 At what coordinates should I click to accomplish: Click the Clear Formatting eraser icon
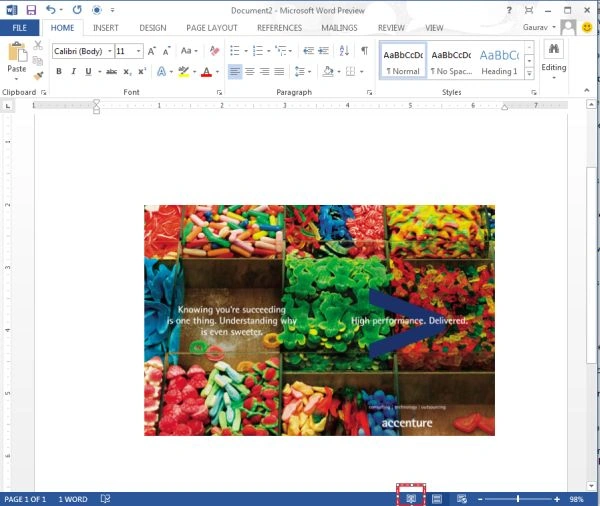coord(214,51)
